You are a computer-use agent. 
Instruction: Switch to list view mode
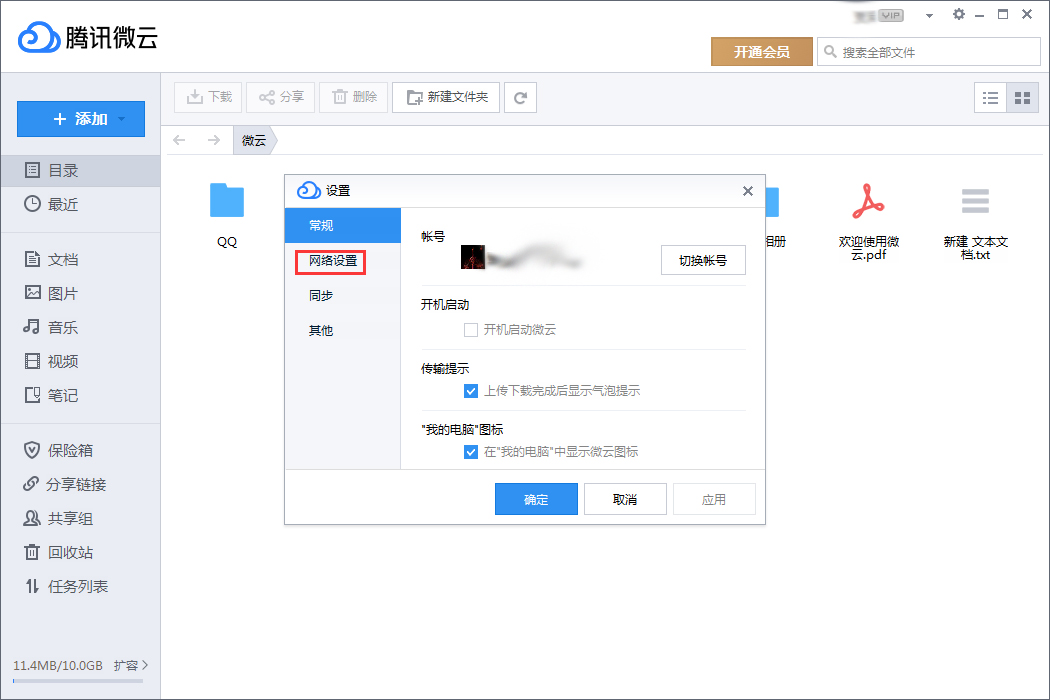[x=991, y=97]
